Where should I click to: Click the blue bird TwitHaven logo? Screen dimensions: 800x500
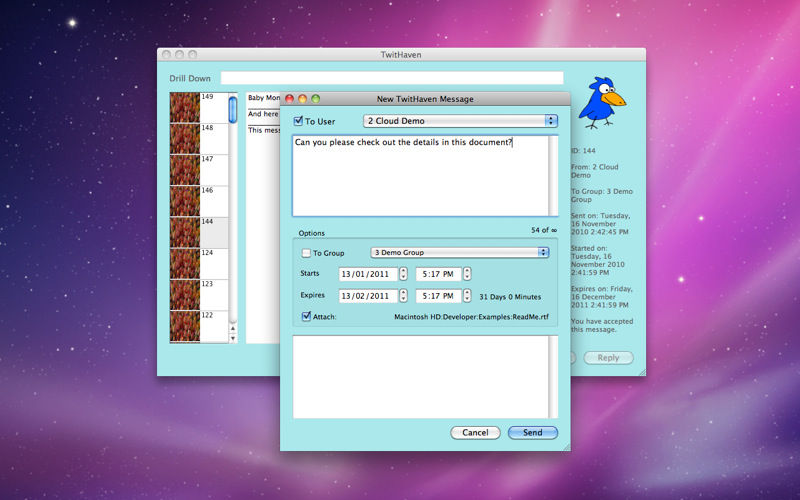(x=602, y=103)
